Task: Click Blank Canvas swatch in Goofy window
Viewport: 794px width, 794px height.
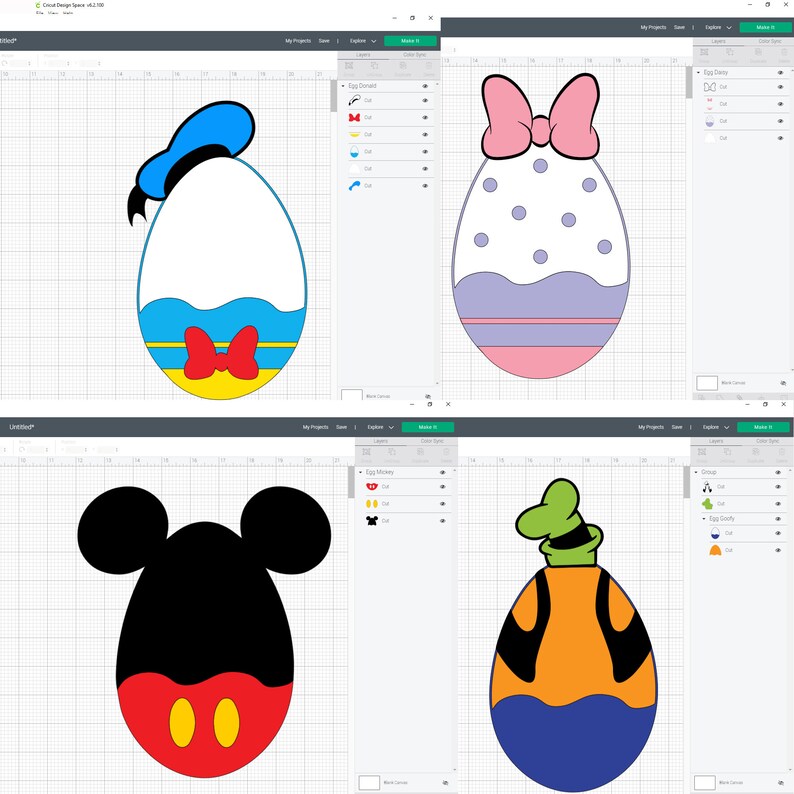Action: (704, 782)
